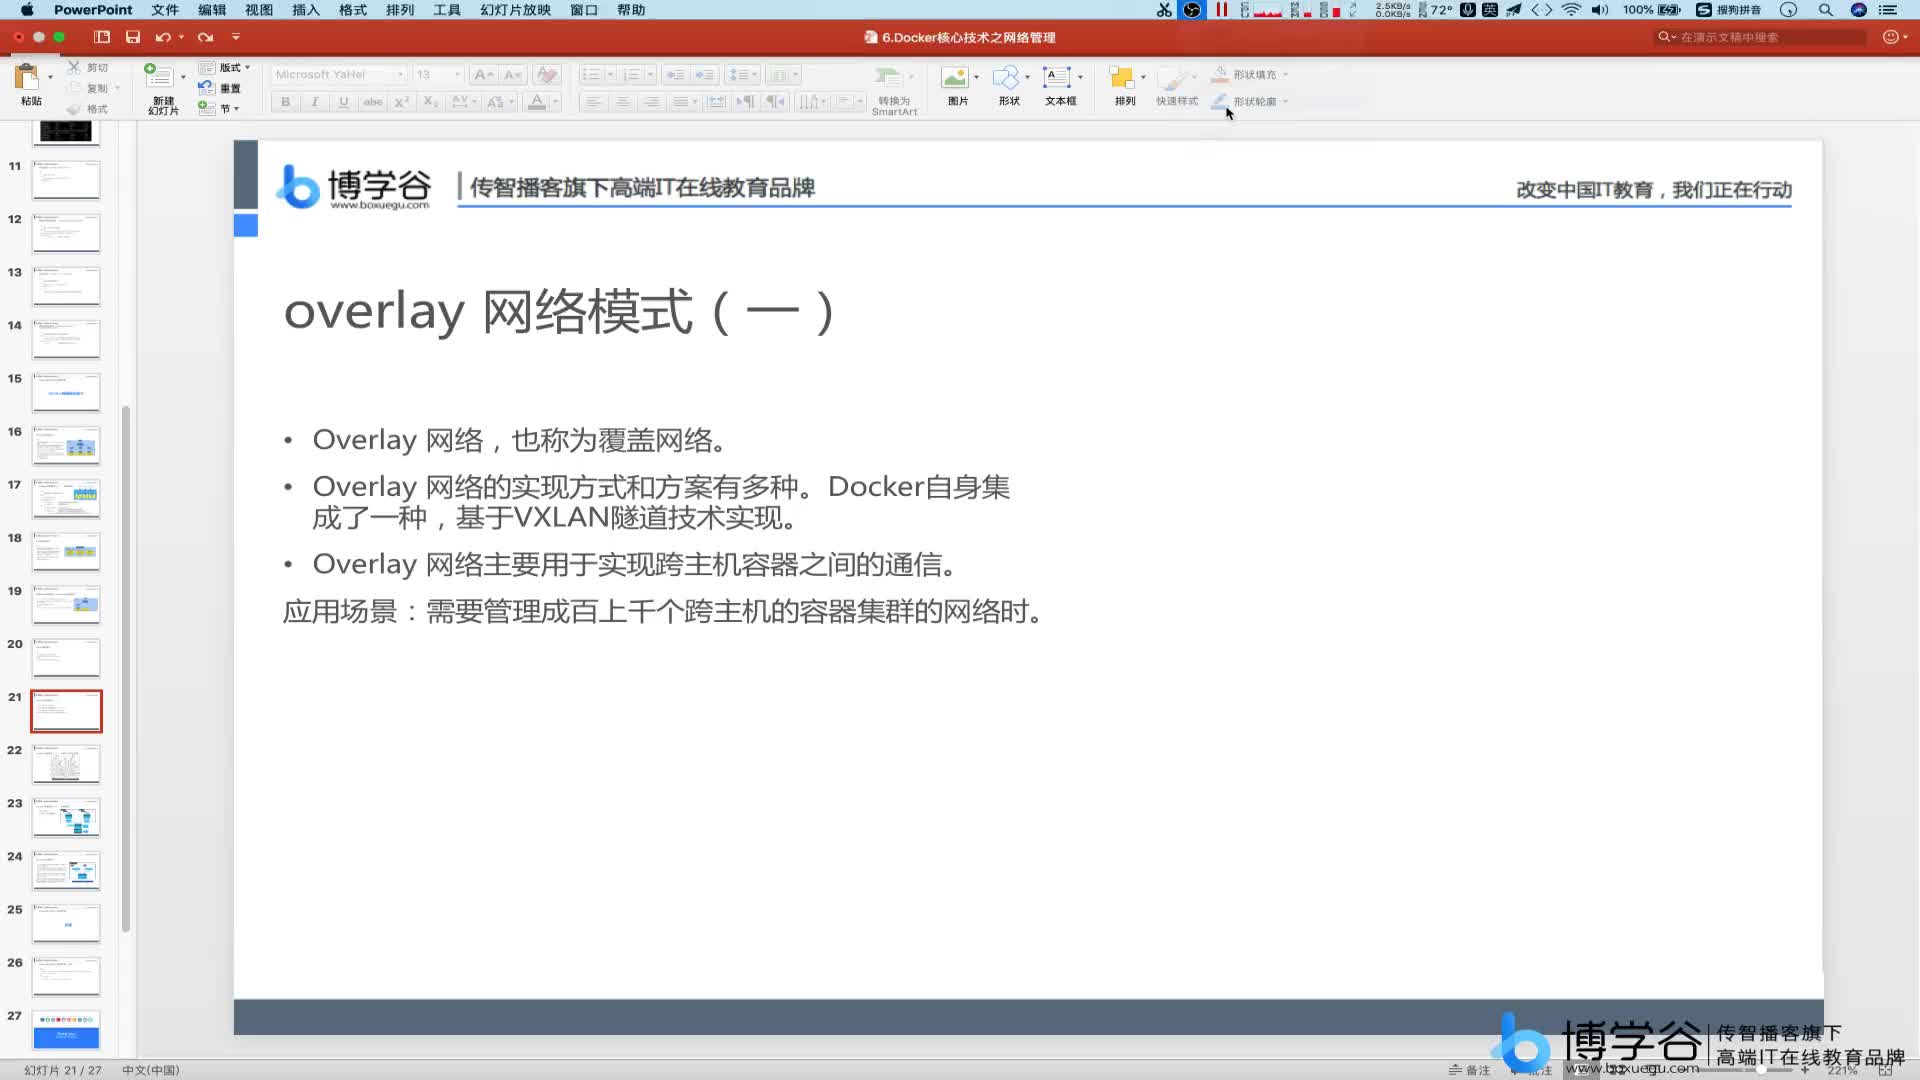Screen dimensions: 1920x1080
Task: Select slide 19 thumbnail
Action: (x=66, y=605)
